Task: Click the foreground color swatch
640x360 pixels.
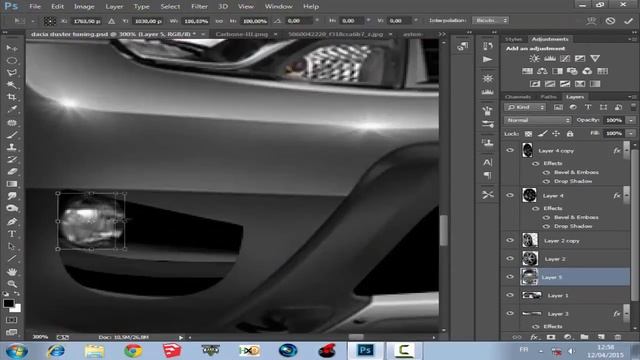Action: [8, 303]
